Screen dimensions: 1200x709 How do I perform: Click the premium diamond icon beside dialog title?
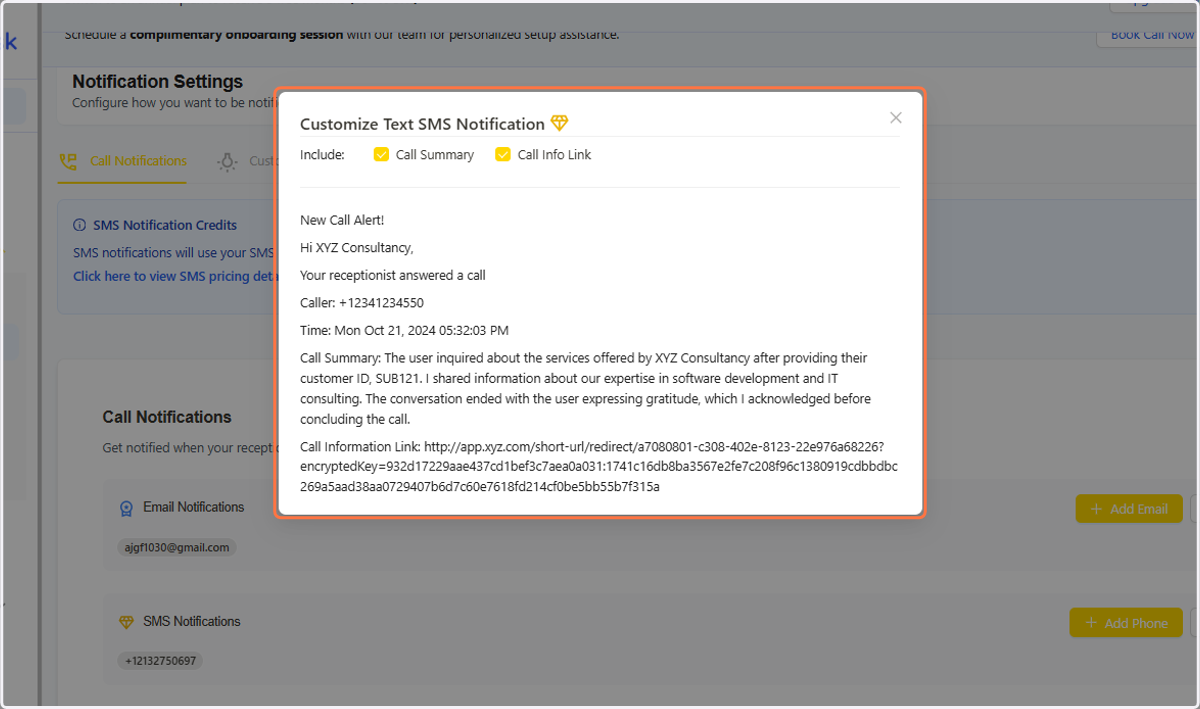click(559, 124)
